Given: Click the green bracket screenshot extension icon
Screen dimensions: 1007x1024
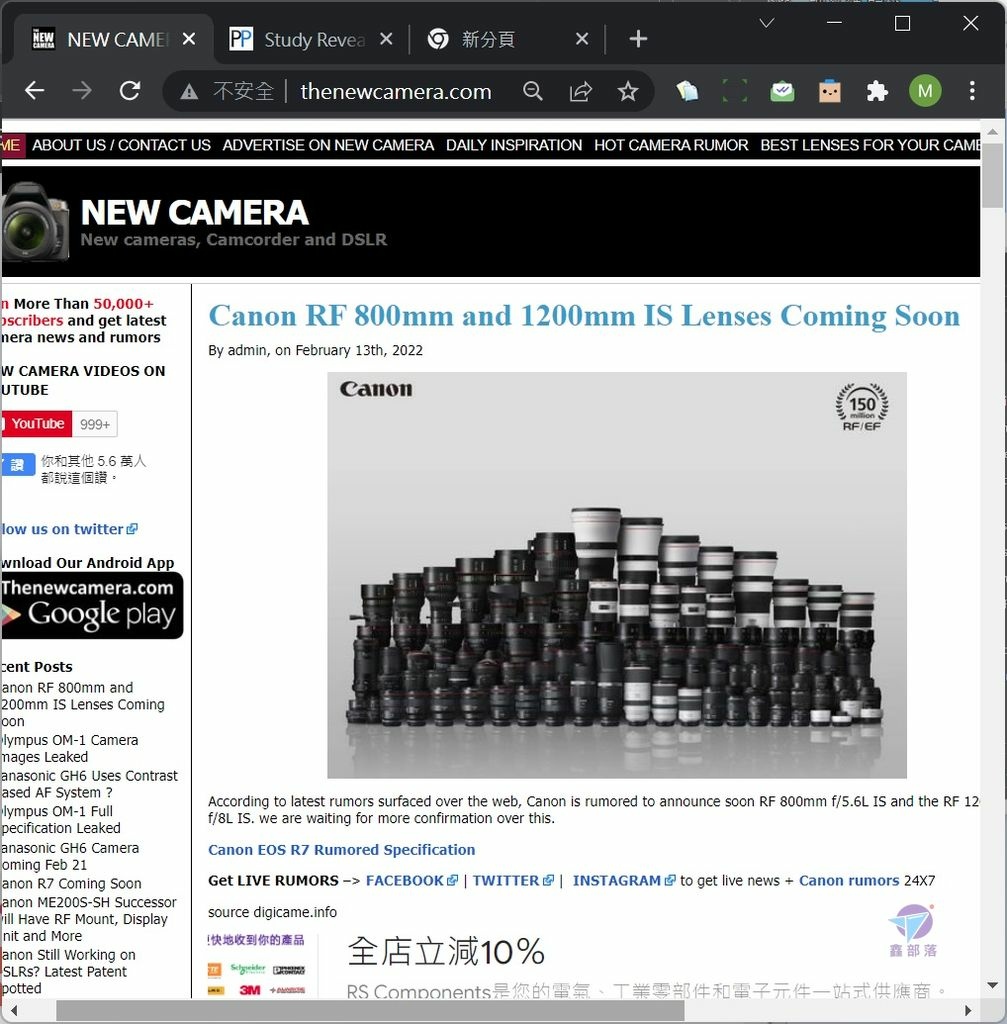Looking at the screenshot, I should coord(735,91).
